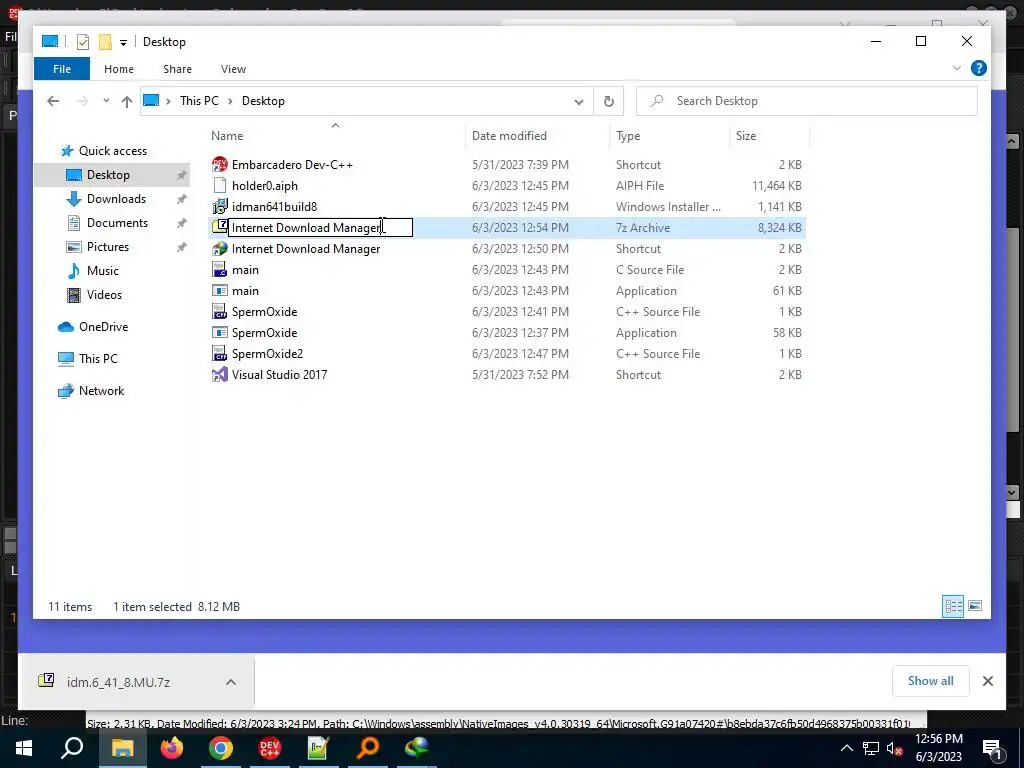Open idm.6_41_8.MU.7z download item

pyautogui.click(x=118, y=682)
